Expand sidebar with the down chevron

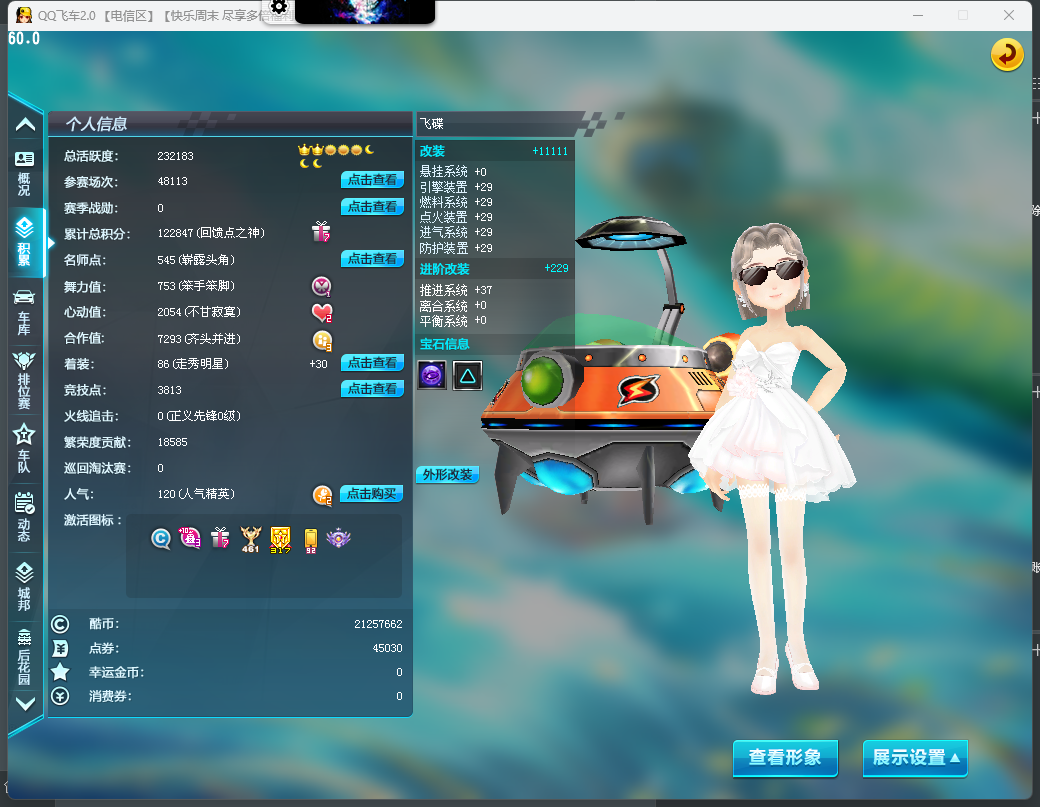click(25, 704)
